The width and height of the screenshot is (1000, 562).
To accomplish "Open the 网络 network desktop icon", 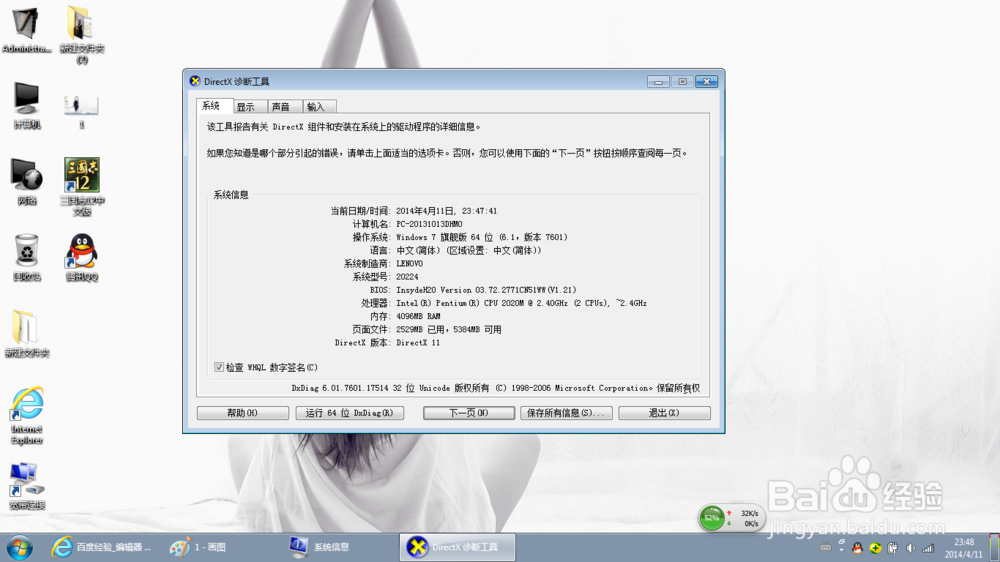I will tap(27, 182).
